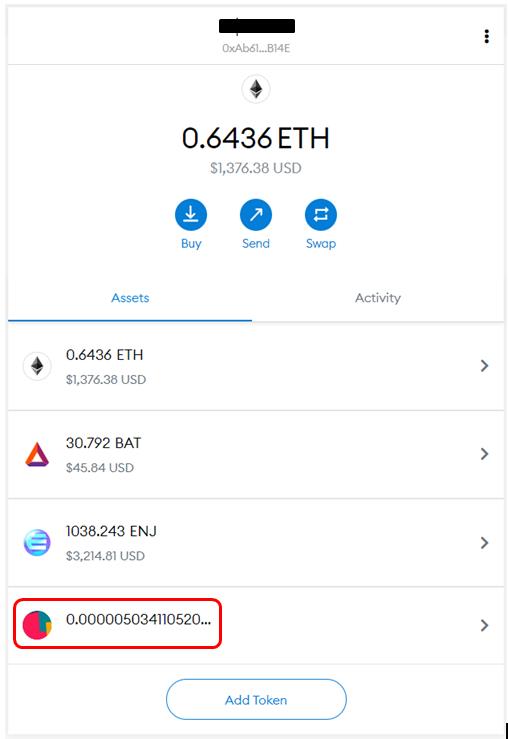Click the BAT triangle token icon

tap(37, 454)
